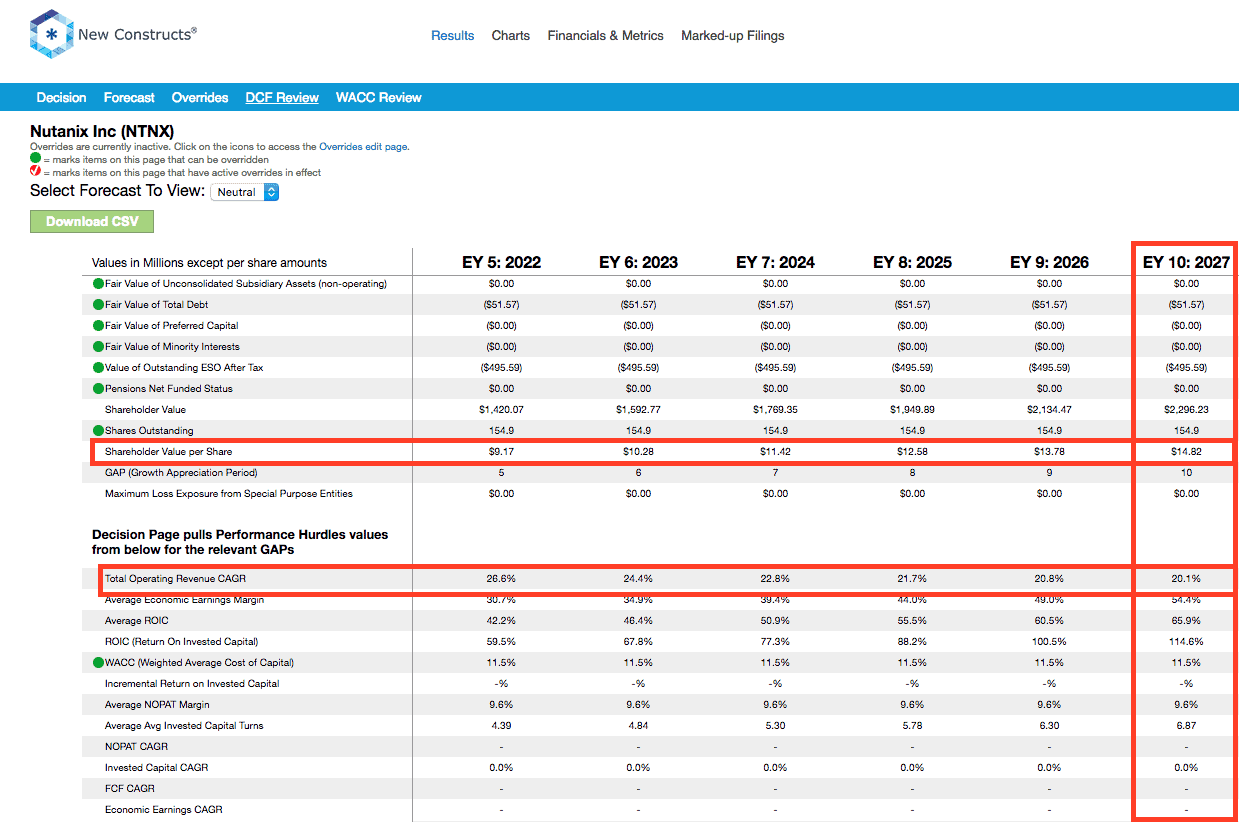Screen dimensions: 1239x822
Task: Switch to the Decision sub-tab
Action: point(62,98)
